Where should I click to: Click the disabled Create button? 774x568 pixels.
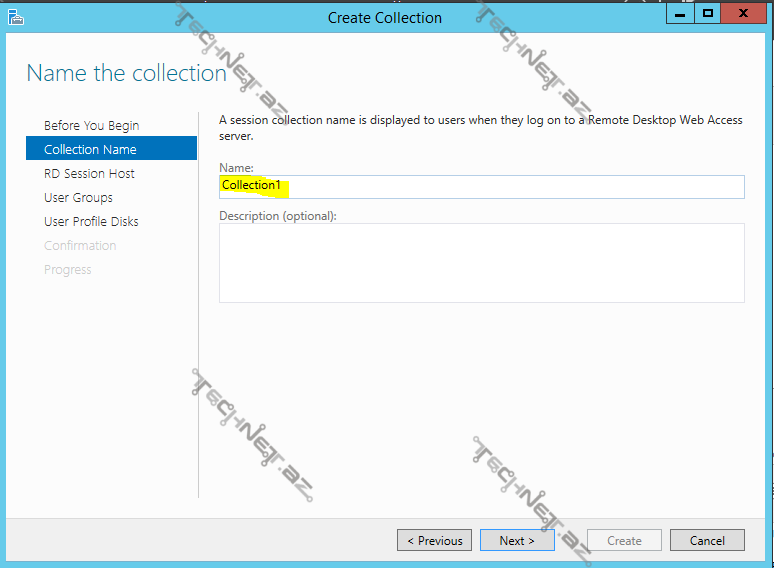click(x=624, y=540)
